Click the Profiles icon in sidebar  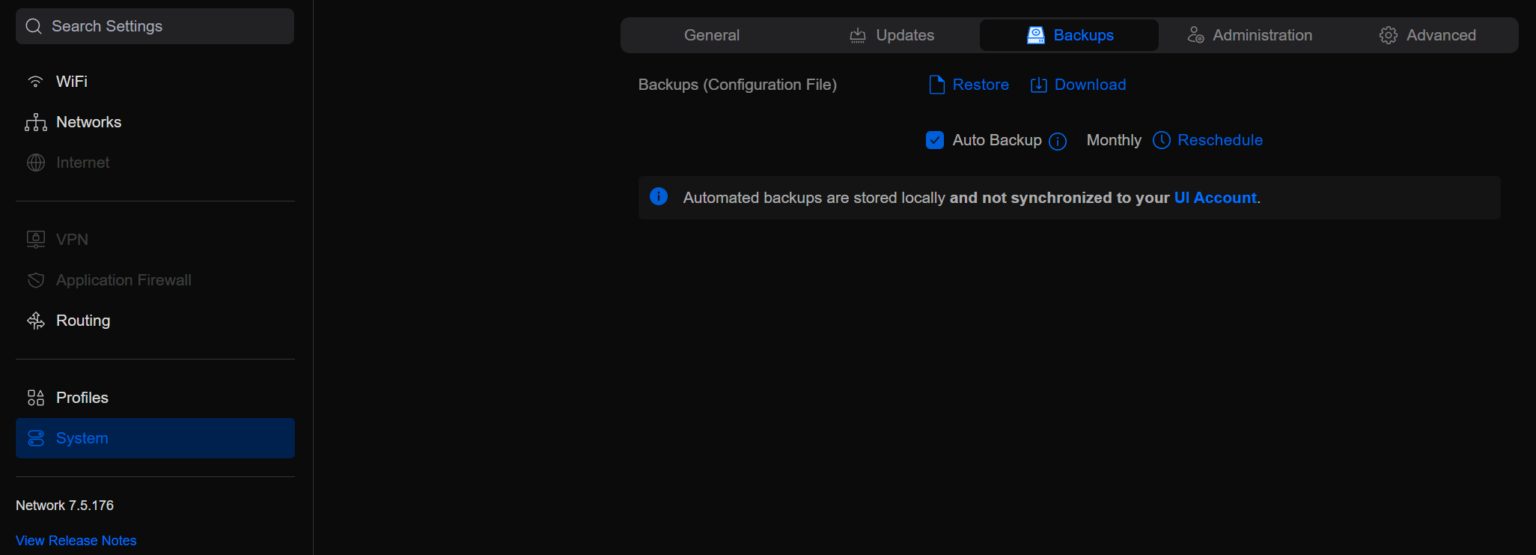click(36, 398)
